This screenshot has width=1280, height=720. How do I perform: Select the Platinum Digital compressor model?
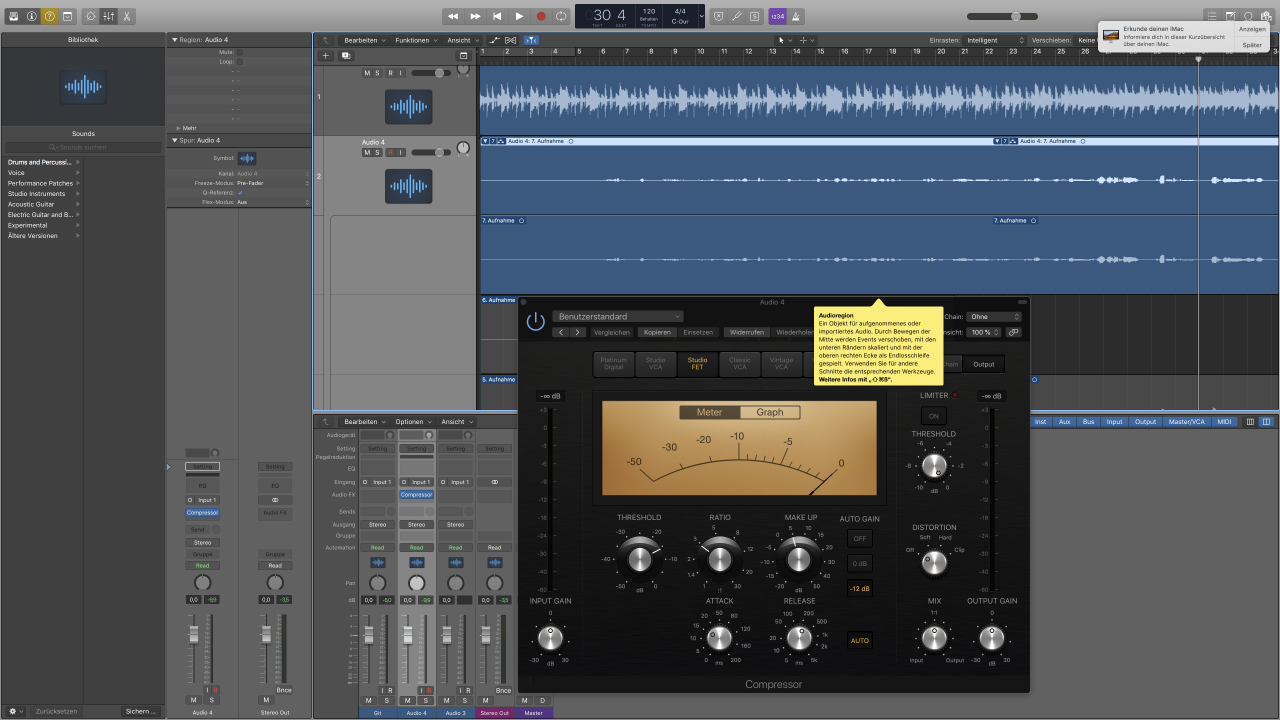coord(614,364)
